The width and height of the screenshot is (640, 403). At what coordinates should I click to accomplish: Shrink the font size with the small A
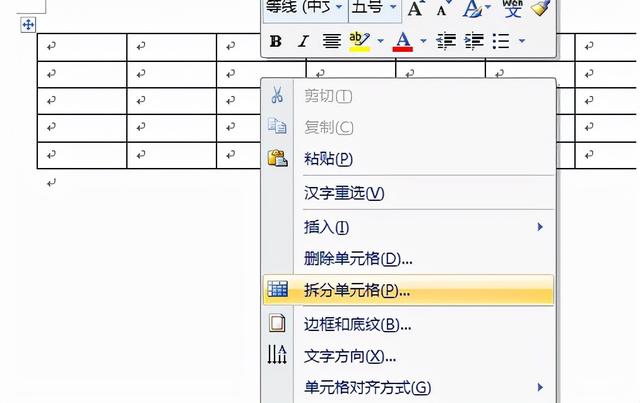click(442, 8)
